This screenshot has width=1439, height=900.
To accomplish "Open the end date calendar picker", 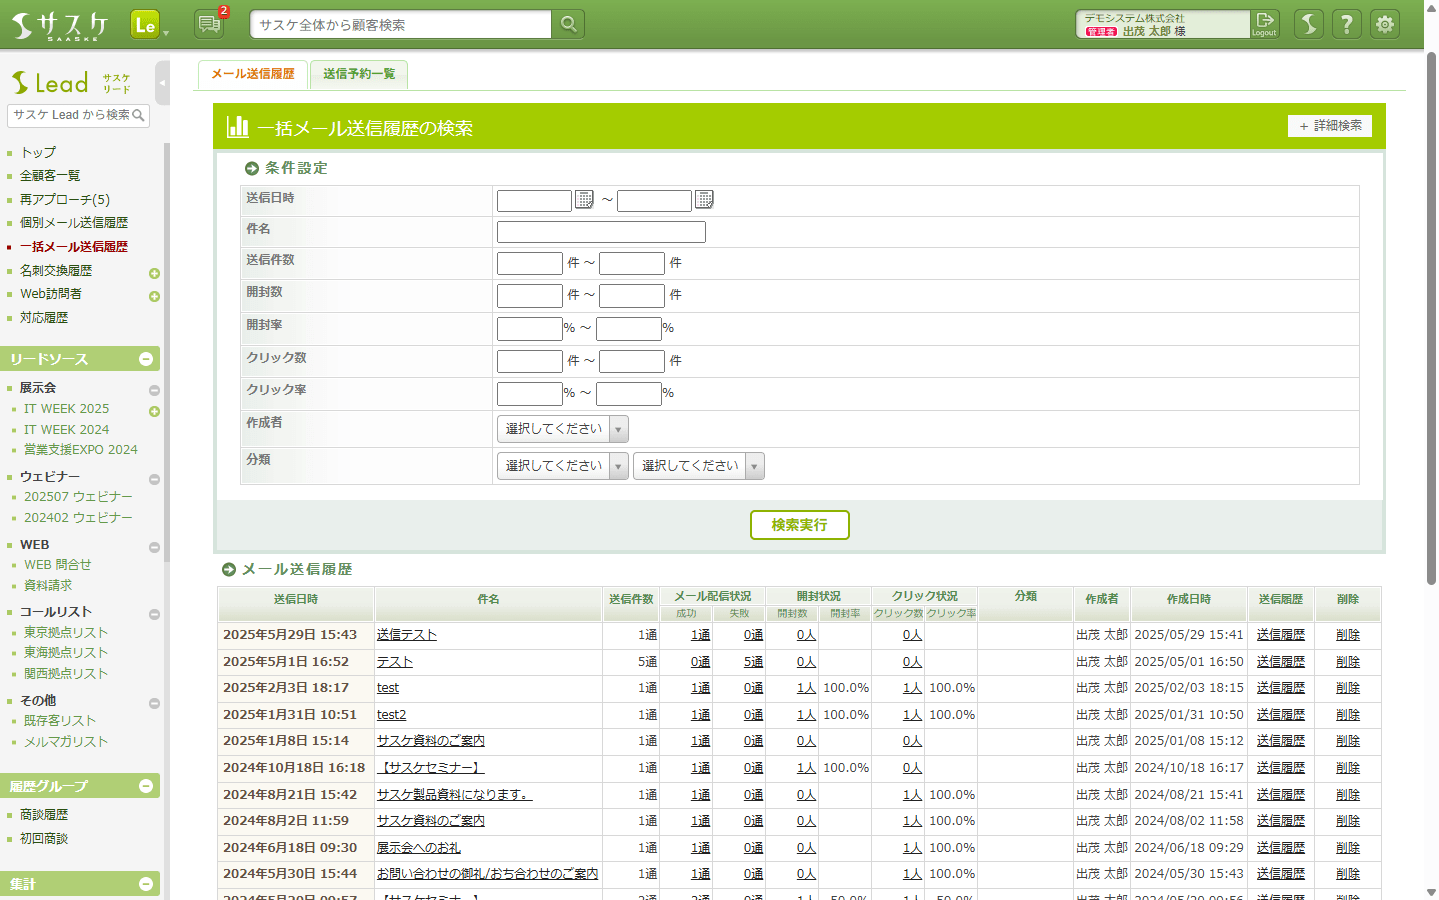I will [x=705, y=200].
